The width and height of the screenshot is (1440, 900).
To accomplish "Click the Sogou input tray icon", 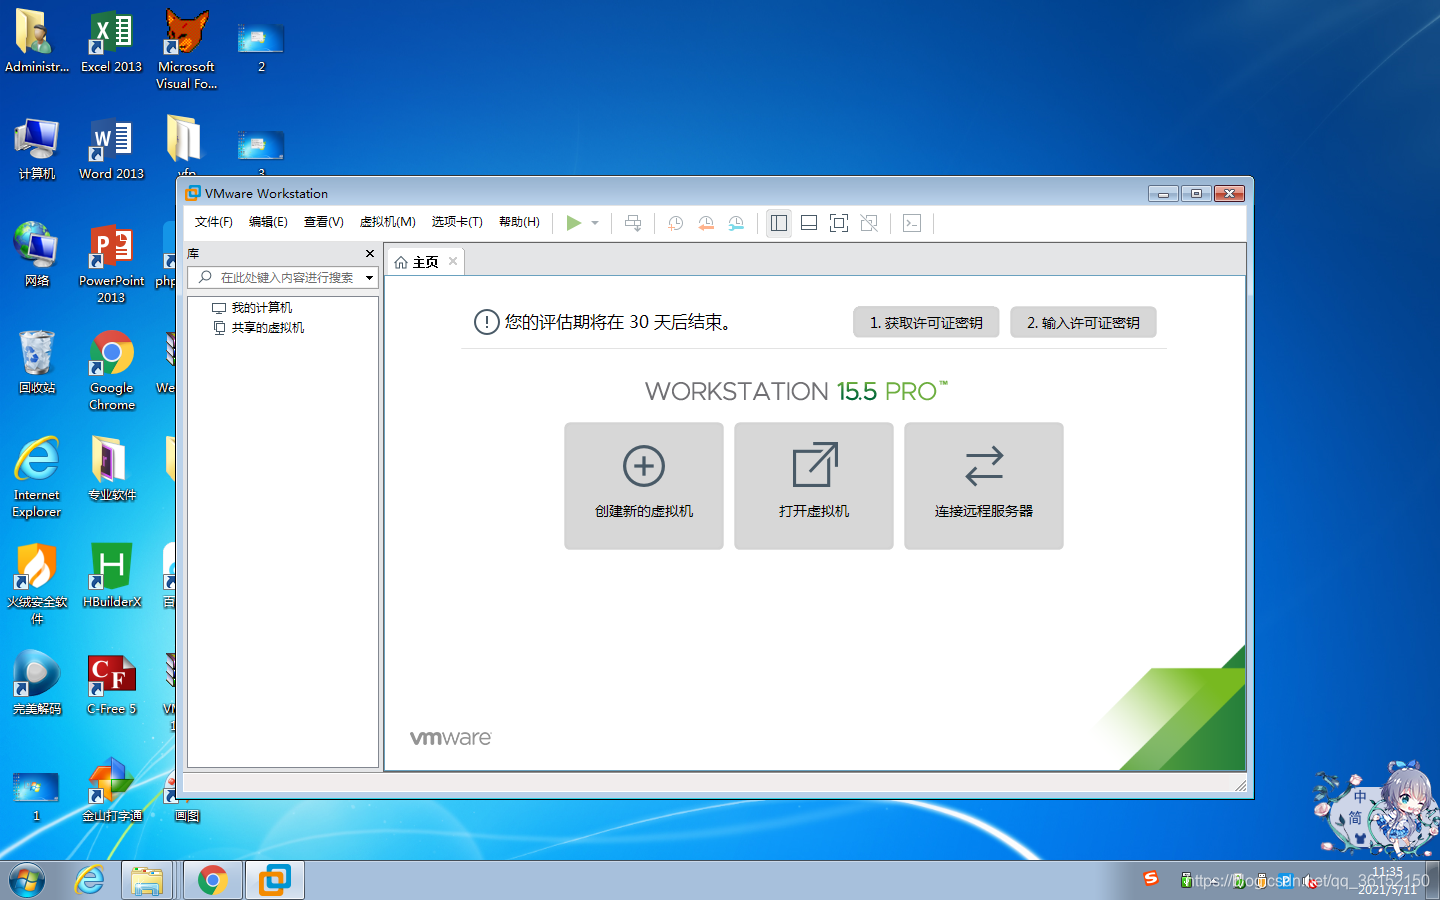I will pos(1151,878).
